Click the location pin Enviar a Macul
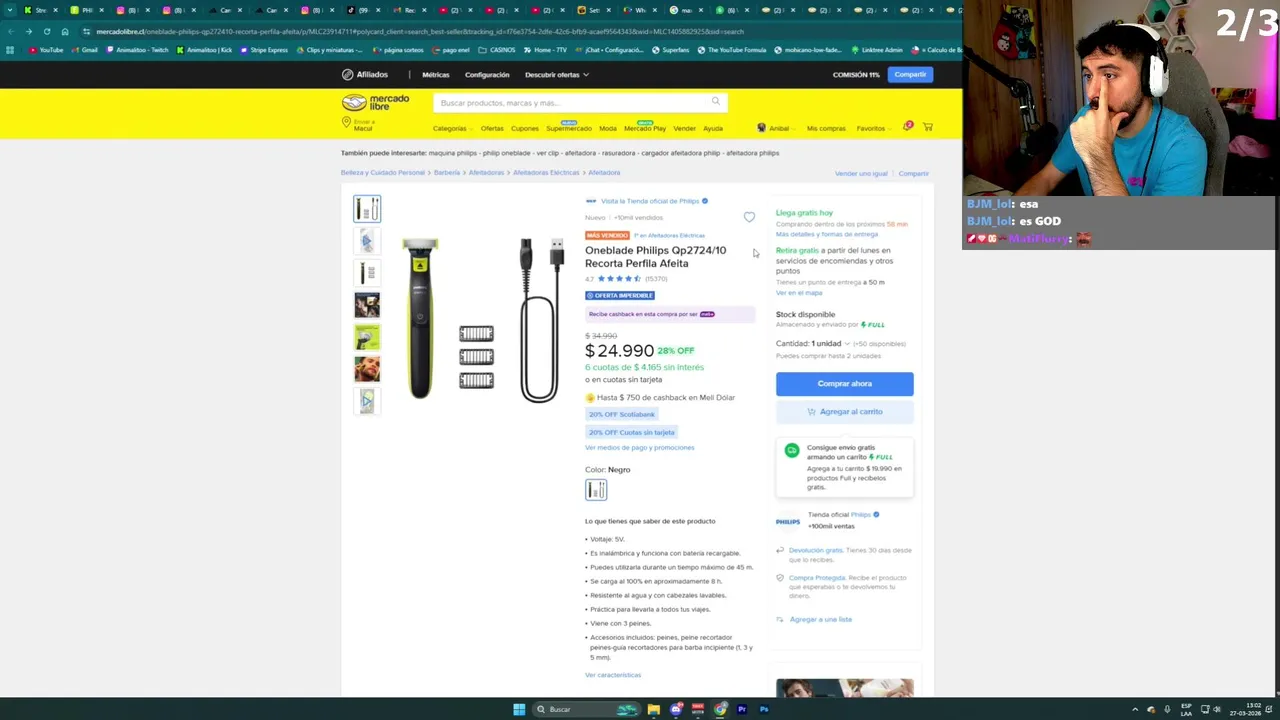1280x720 pixels. 358,124
